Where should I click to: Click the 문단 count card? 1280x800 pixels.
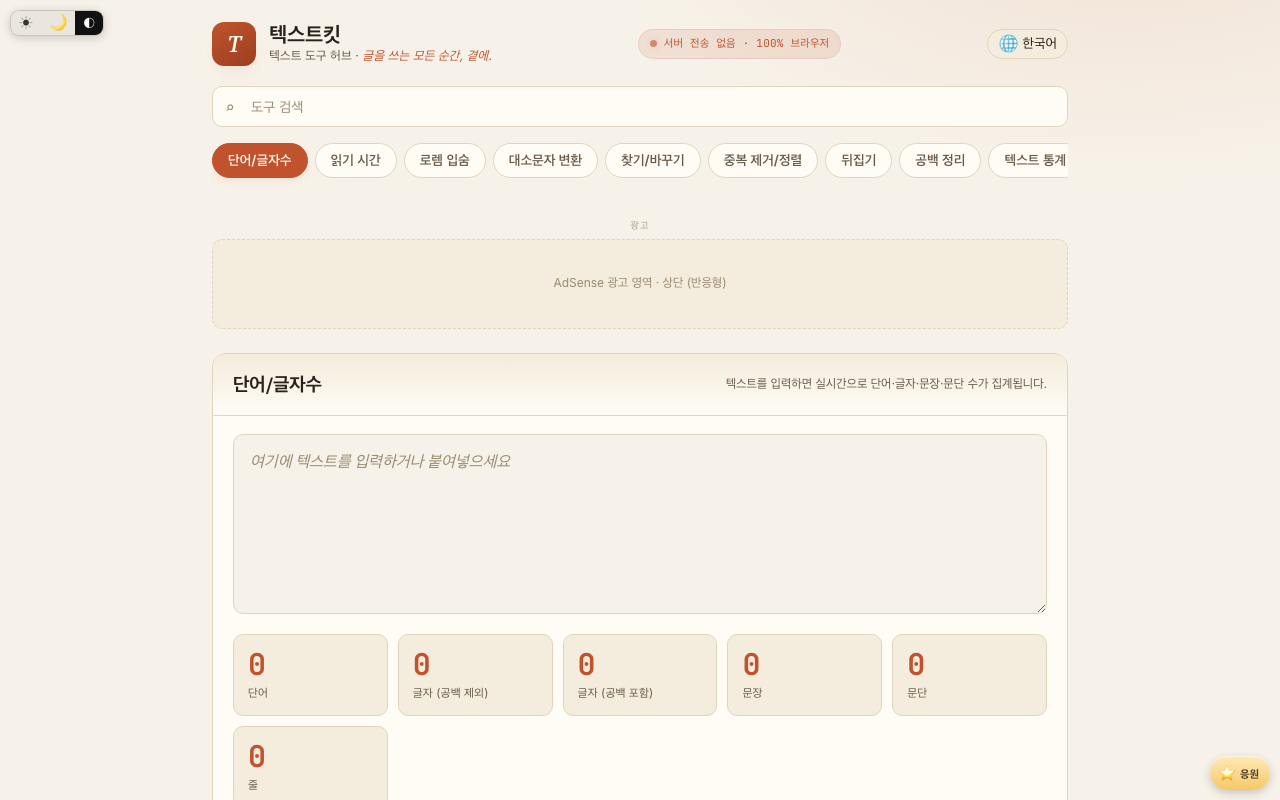[969, 675]
